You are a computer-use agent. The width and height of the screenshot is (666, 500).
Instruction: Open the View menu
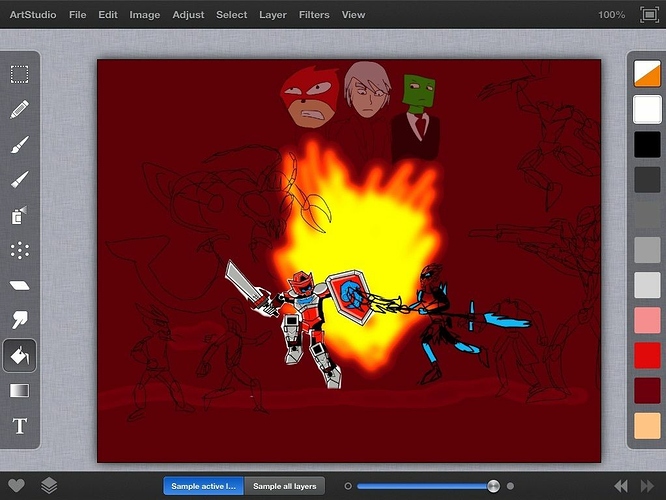click(353, 15)
